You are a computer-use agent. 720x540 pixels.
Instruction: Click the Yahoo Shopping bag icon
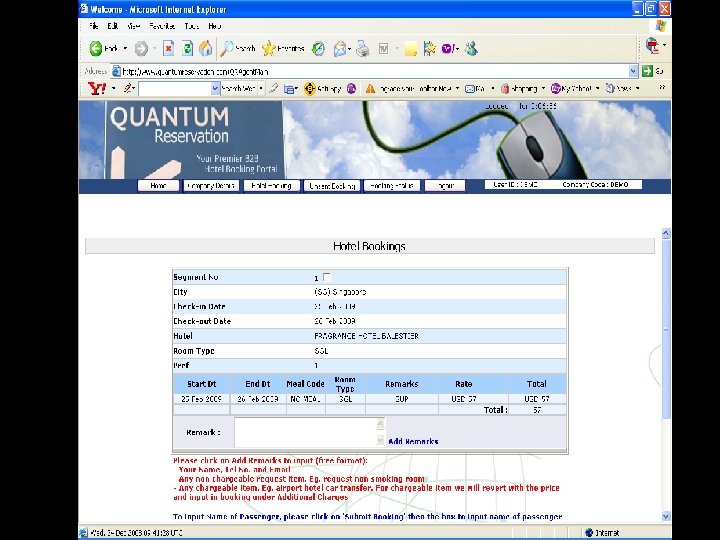tap(505, 89)
